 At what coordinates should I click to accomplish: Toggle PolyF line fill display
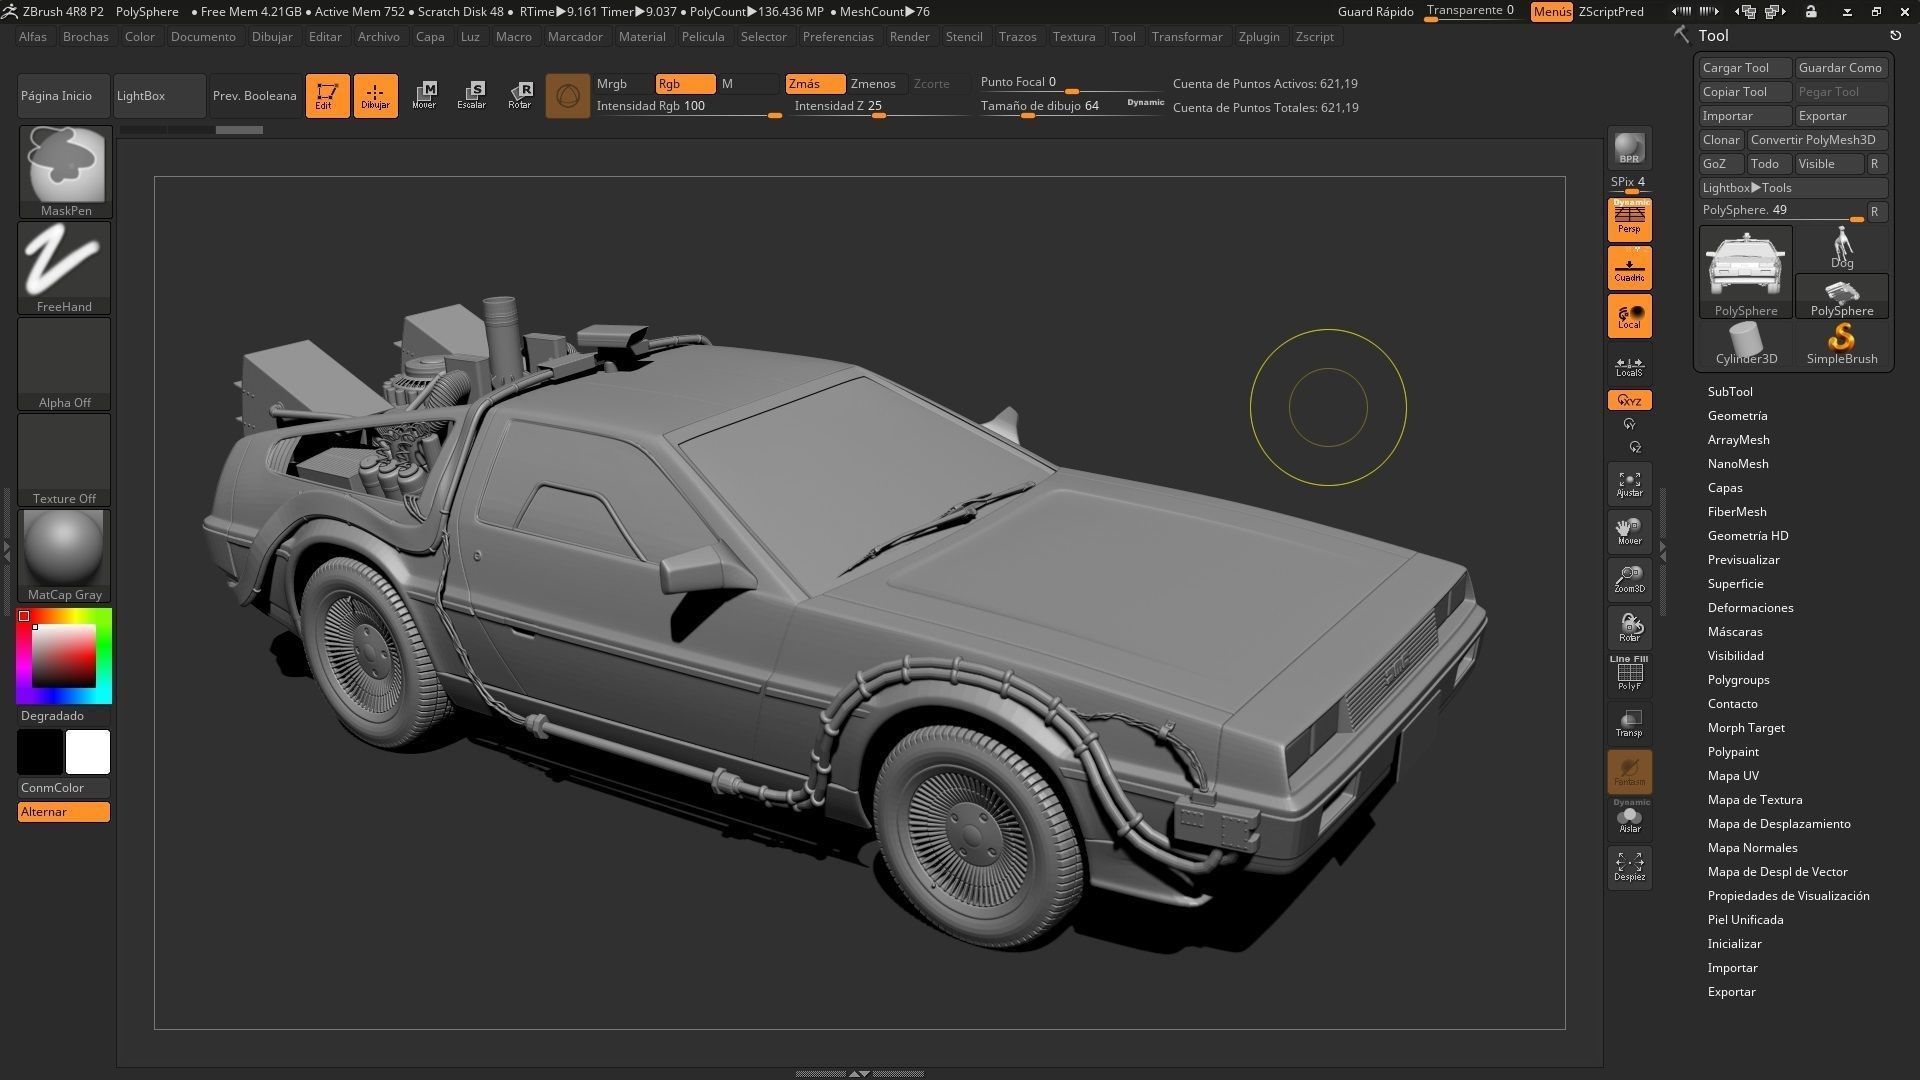pos(1630,674)
